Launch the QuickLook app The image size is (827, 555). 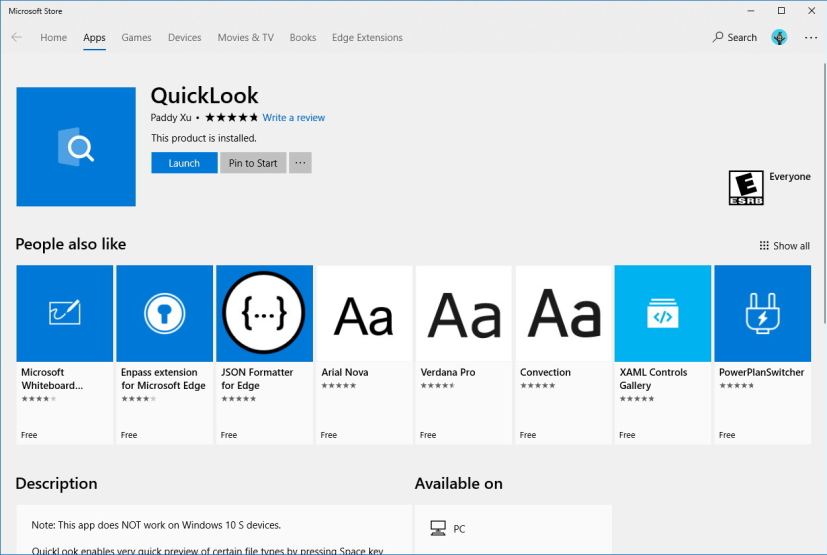coord(184,163)
